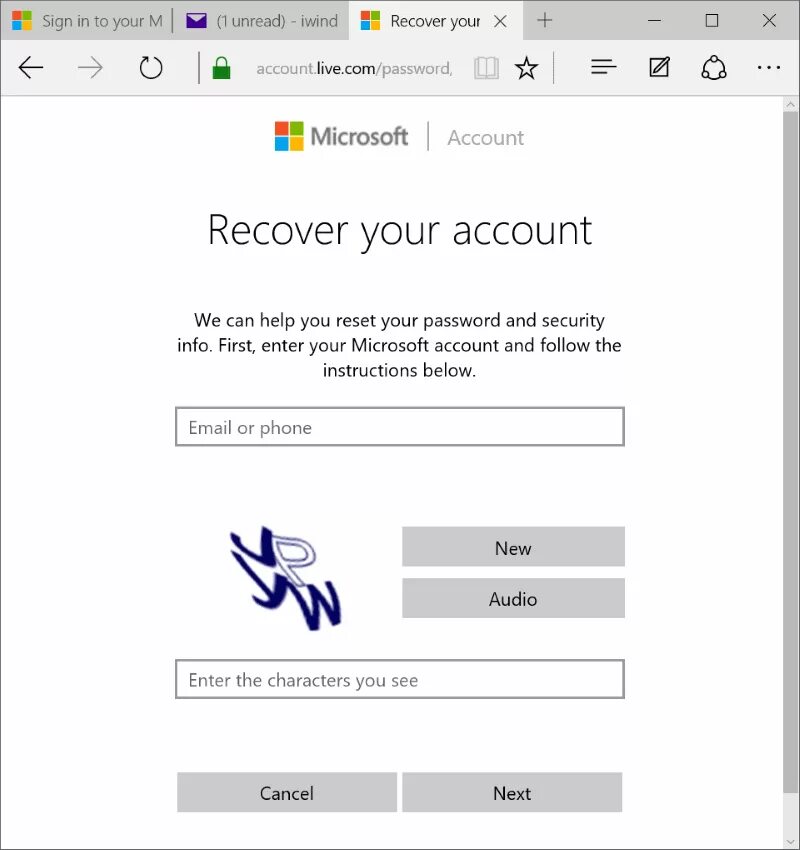Click the vertical scrollbar thumb
This screenshot has height=850, width=800.
[x=791, y=453]
